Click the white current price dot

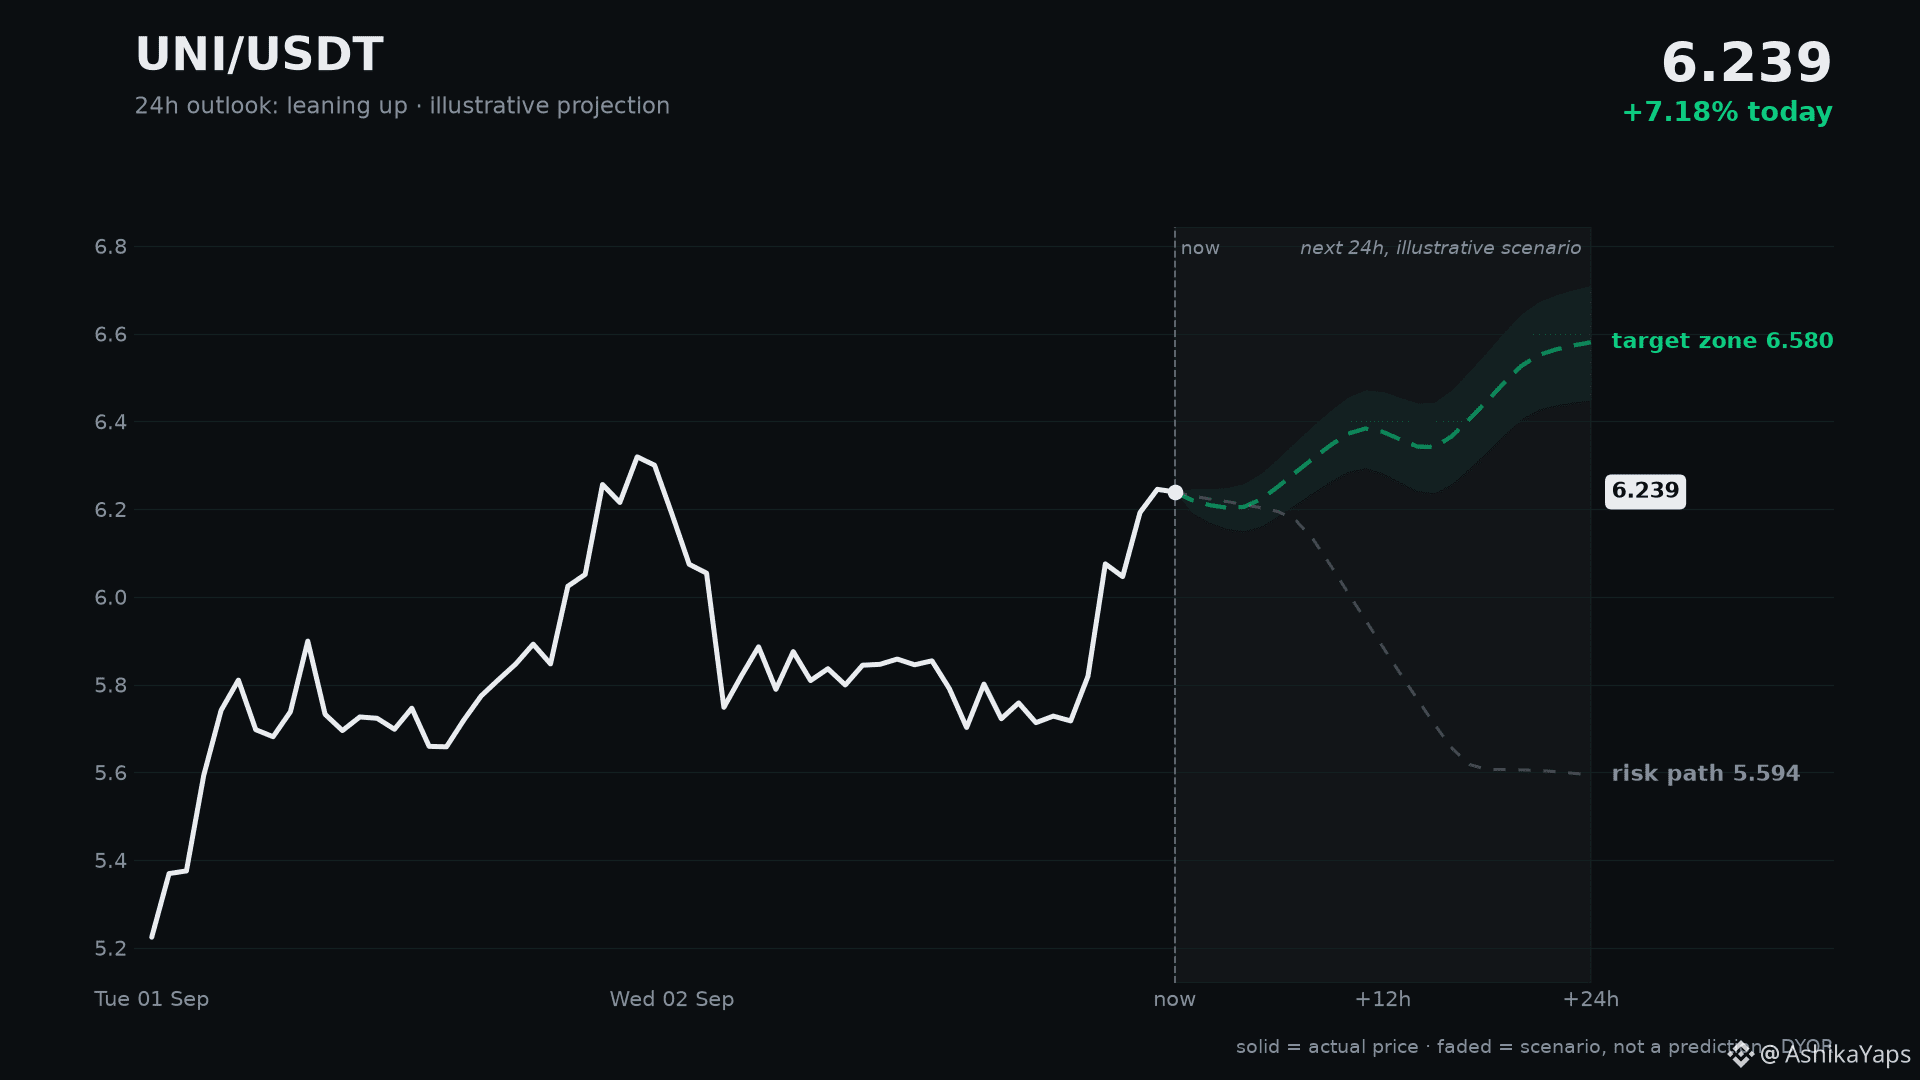click(x=1175, y=492)
